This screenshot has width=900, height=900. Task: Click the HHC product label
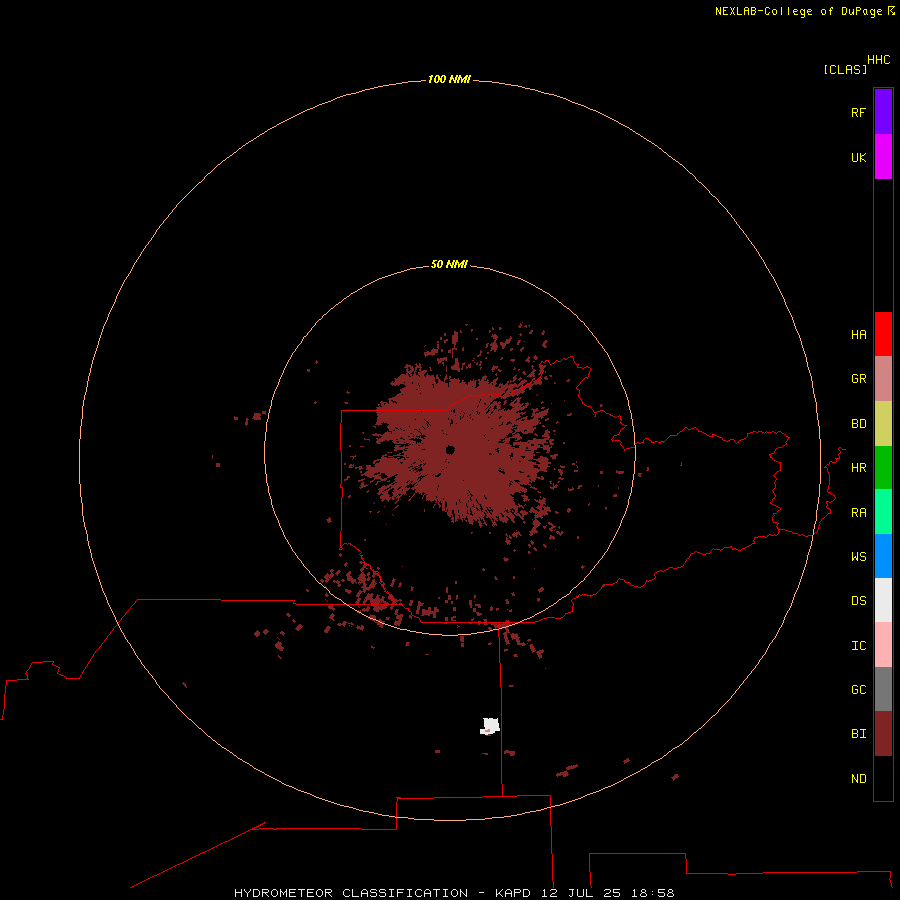878,60
